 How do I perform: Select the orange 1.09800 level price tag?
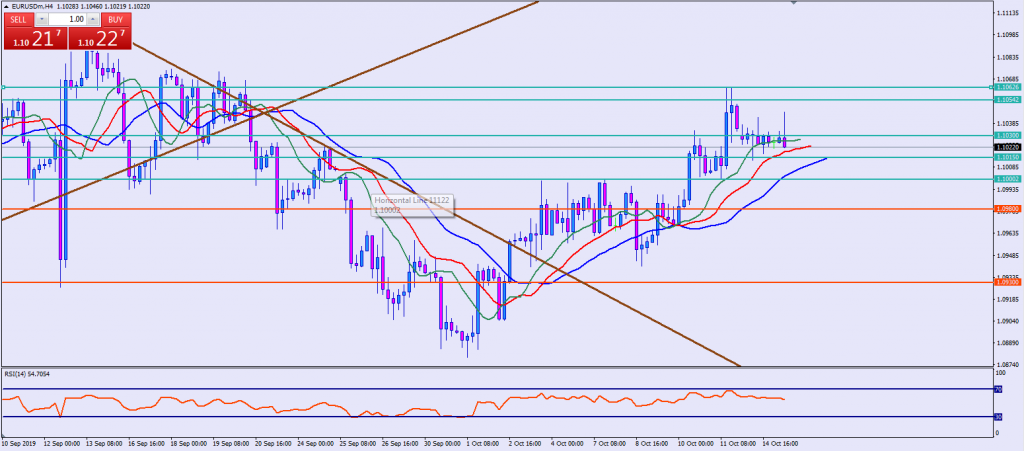(1007, 209)
